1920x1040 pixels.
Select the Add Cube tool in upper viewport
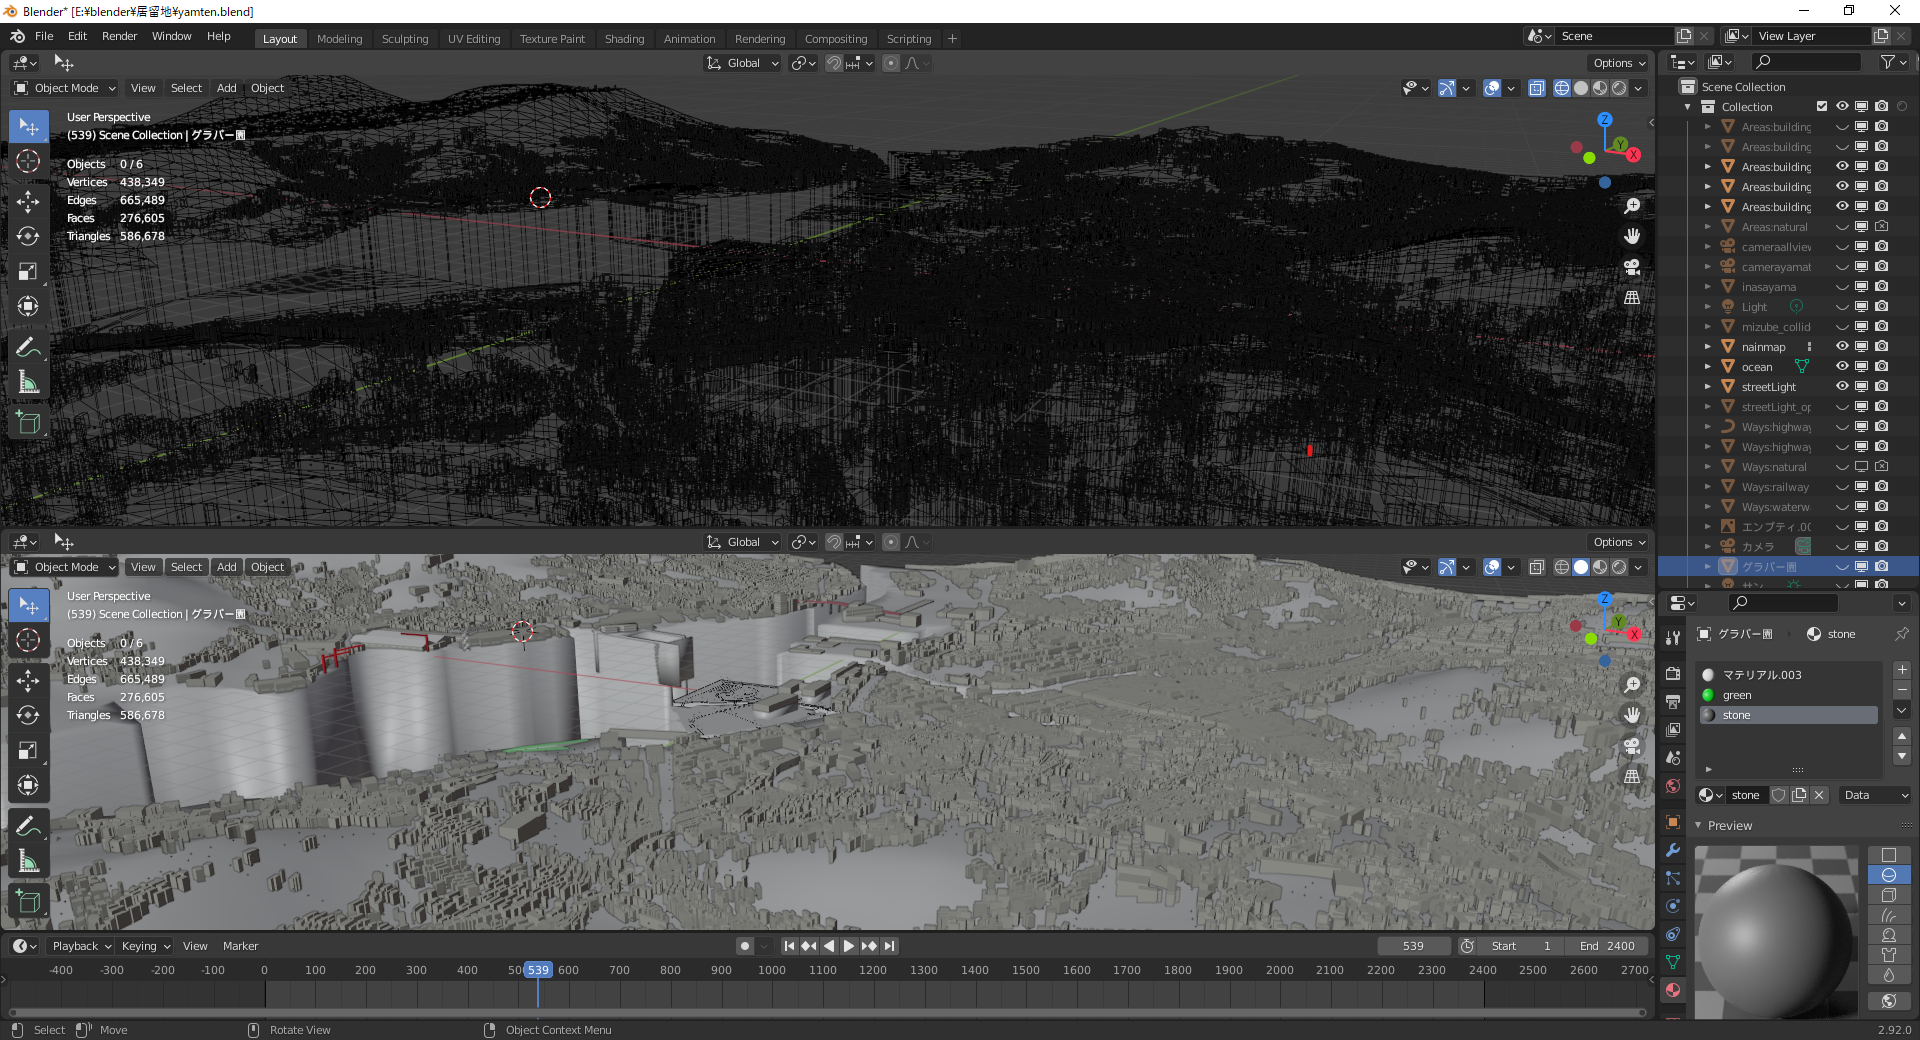[x=29, y=423]
